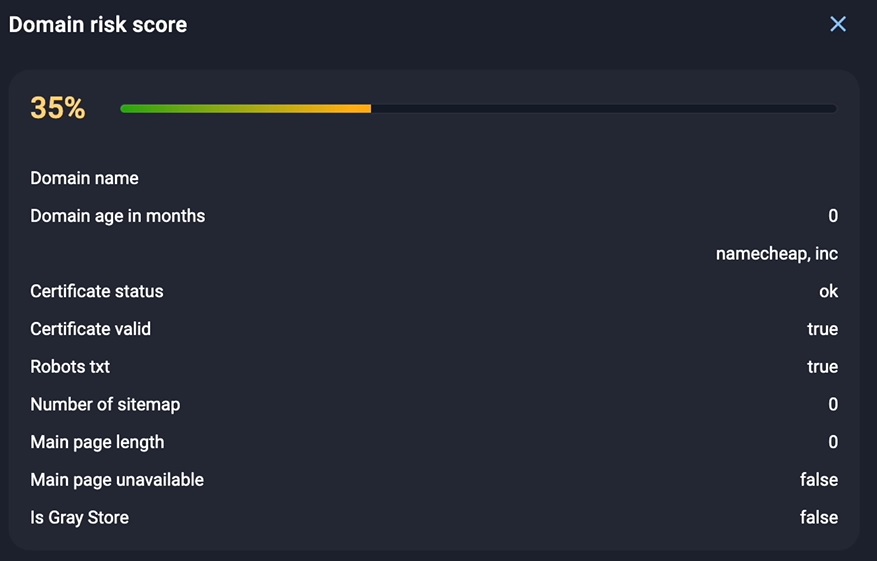
Task: Select the Main page unavailable label
Action: click(x=117, y=480)
